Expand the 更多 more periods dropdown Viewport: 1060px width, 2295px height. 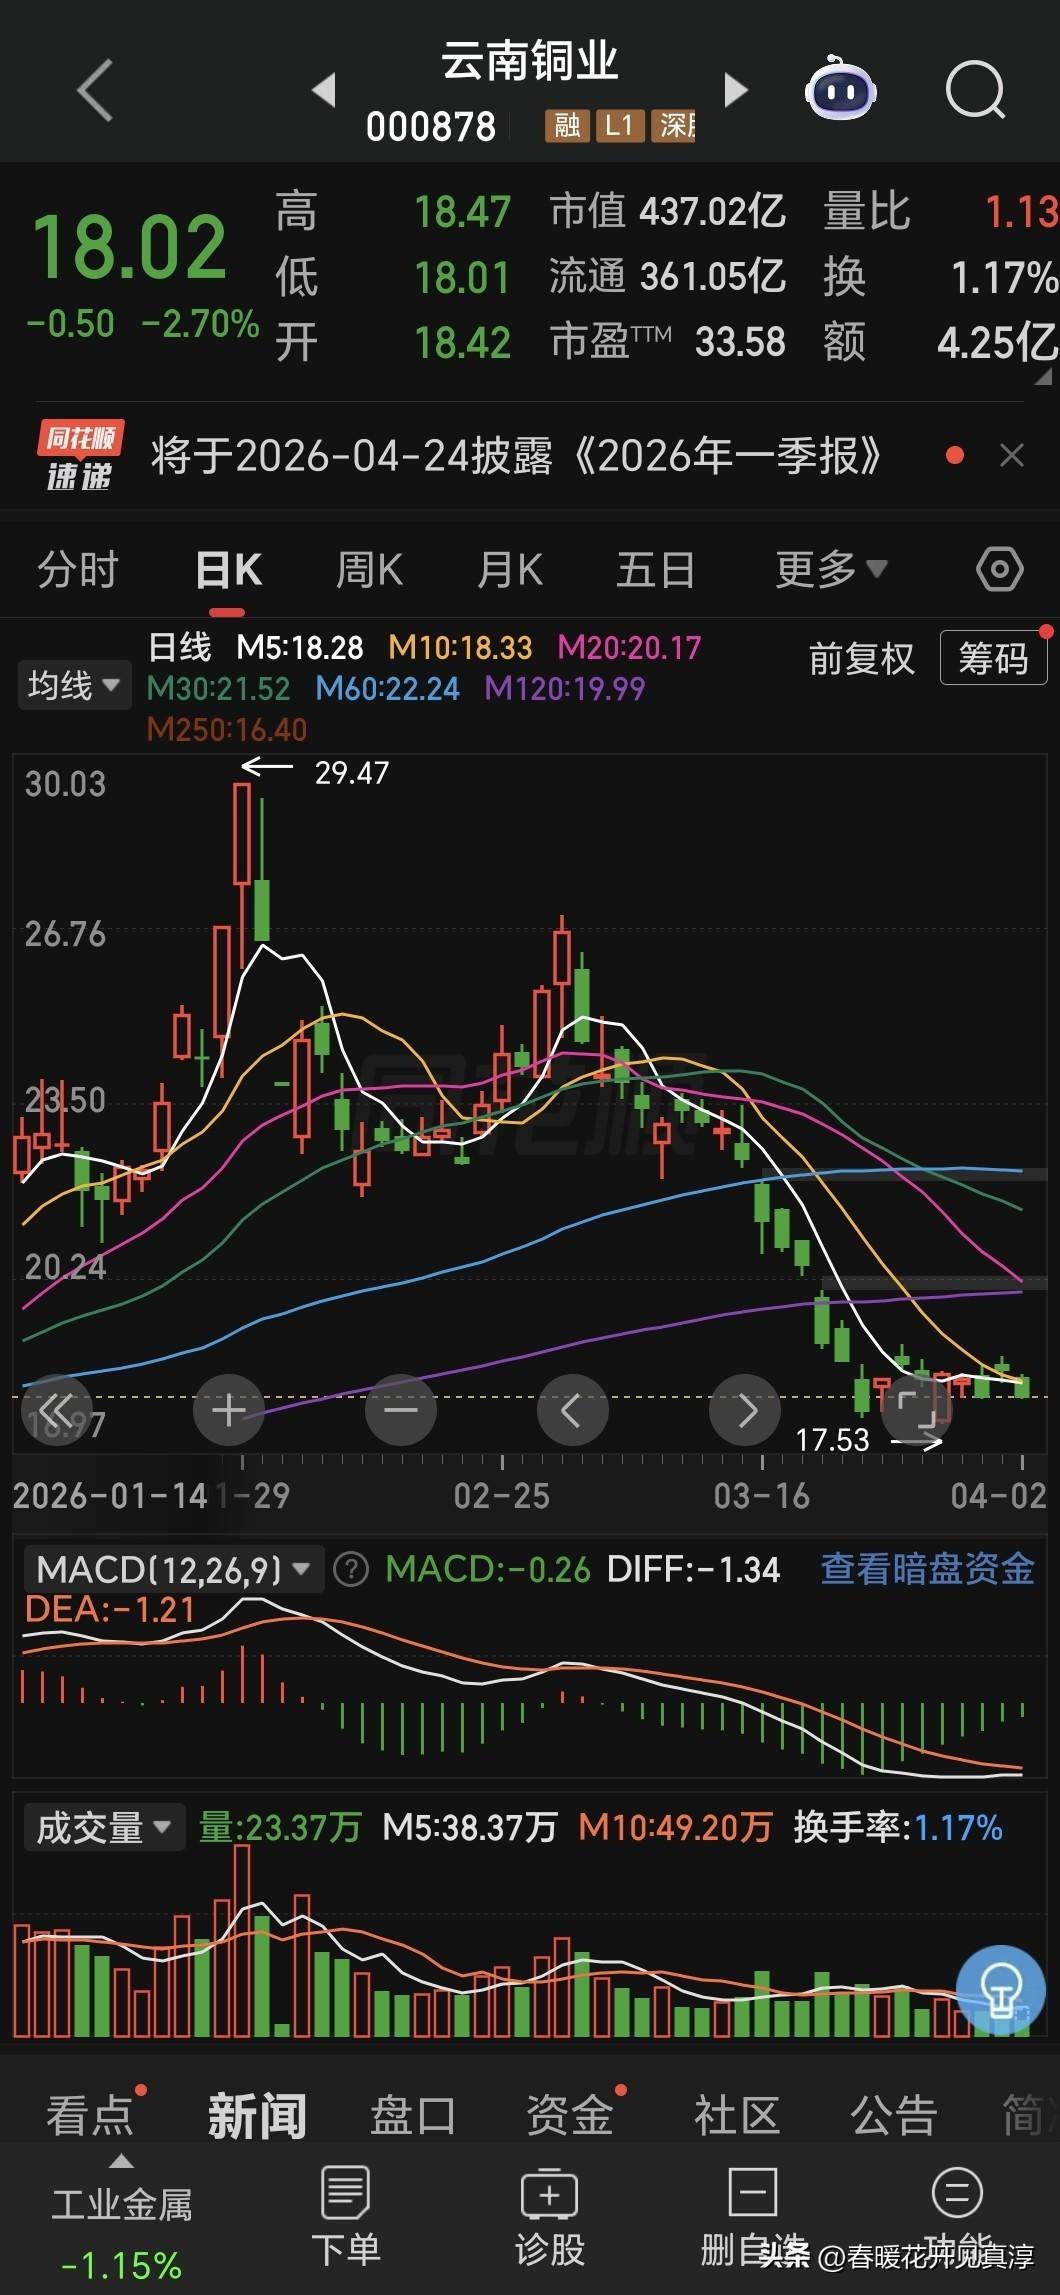pyautogui.click(x=831, y=570)
